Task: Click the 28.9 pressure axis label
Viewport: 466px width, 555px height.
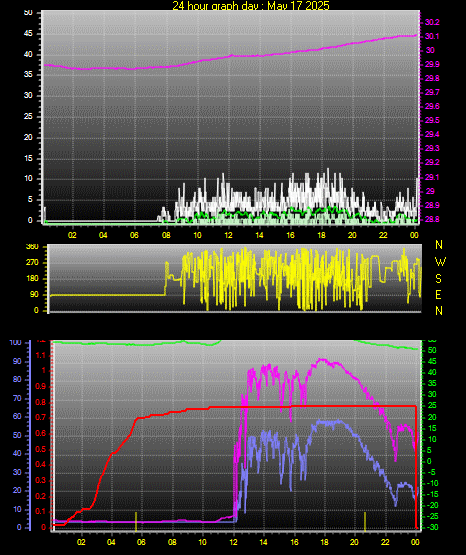Action: (432, 205)
